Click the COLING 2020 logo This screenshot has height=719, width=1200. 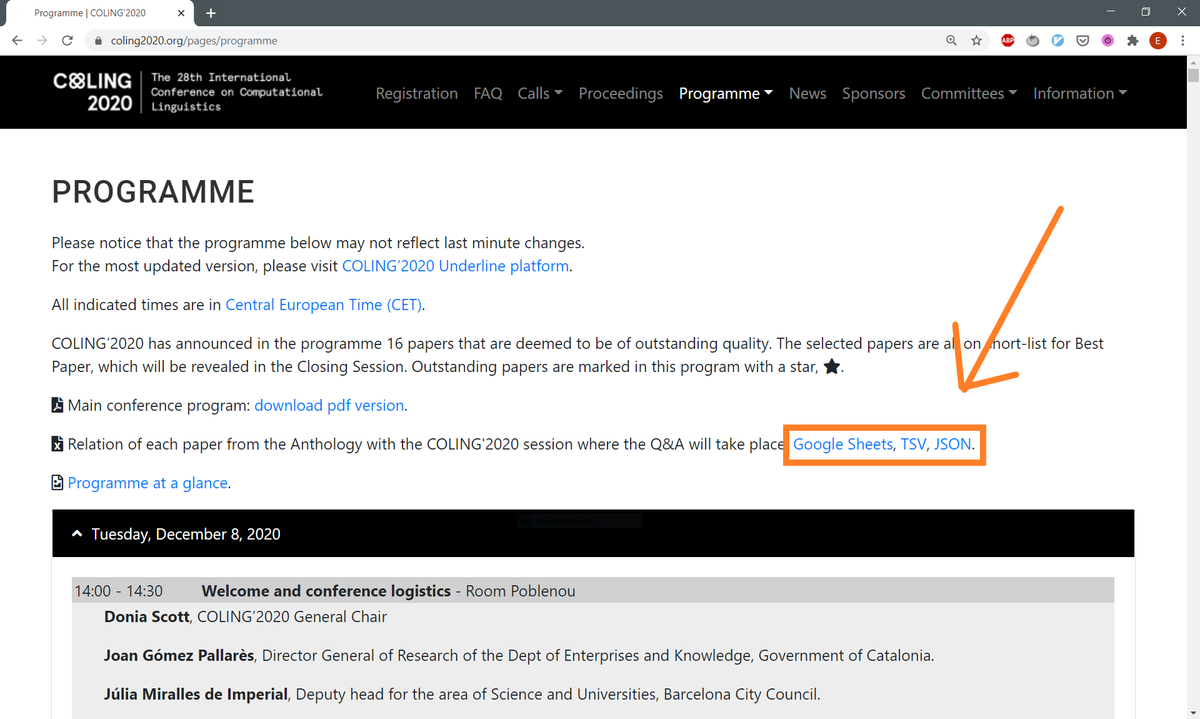coord(92,92)
